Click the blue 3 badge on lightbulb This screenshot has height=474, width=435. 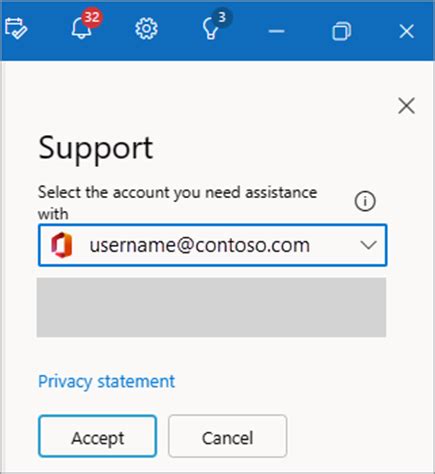(222, 17)
